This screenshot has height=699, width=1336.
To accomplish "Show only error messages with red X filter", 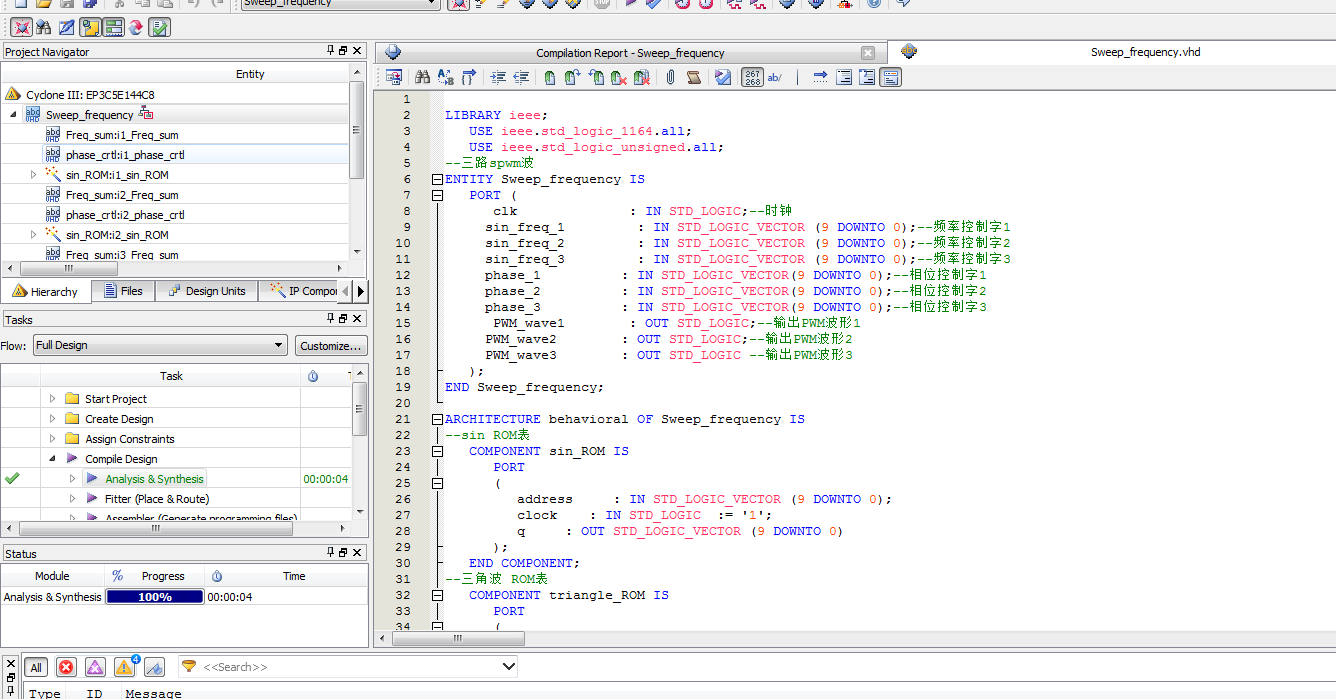I will pos(66,667).
